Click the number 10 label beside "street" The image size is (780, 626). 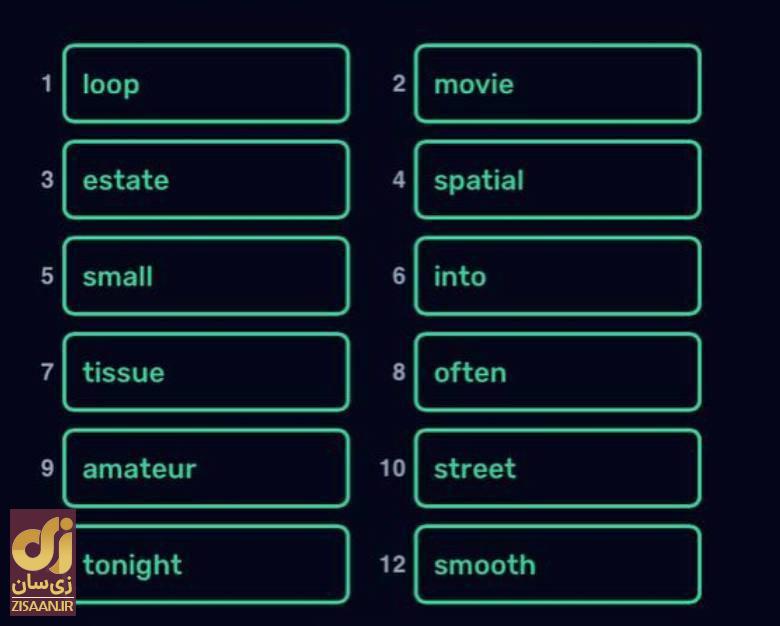point(393,468)
